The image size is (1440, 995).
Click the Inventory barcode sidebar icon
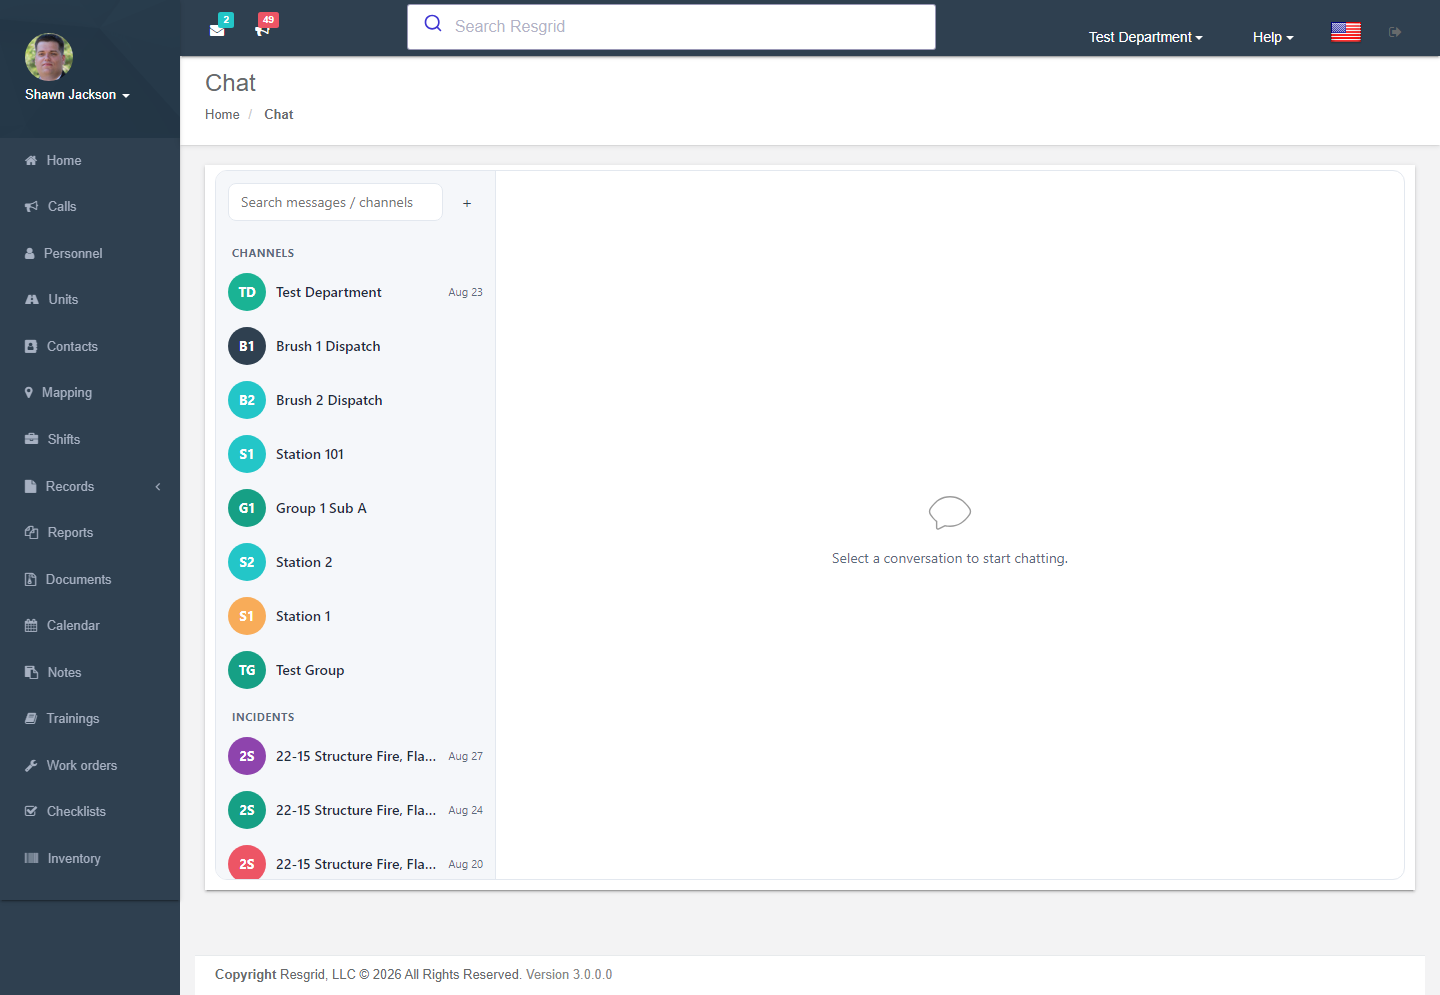point(31,859)
